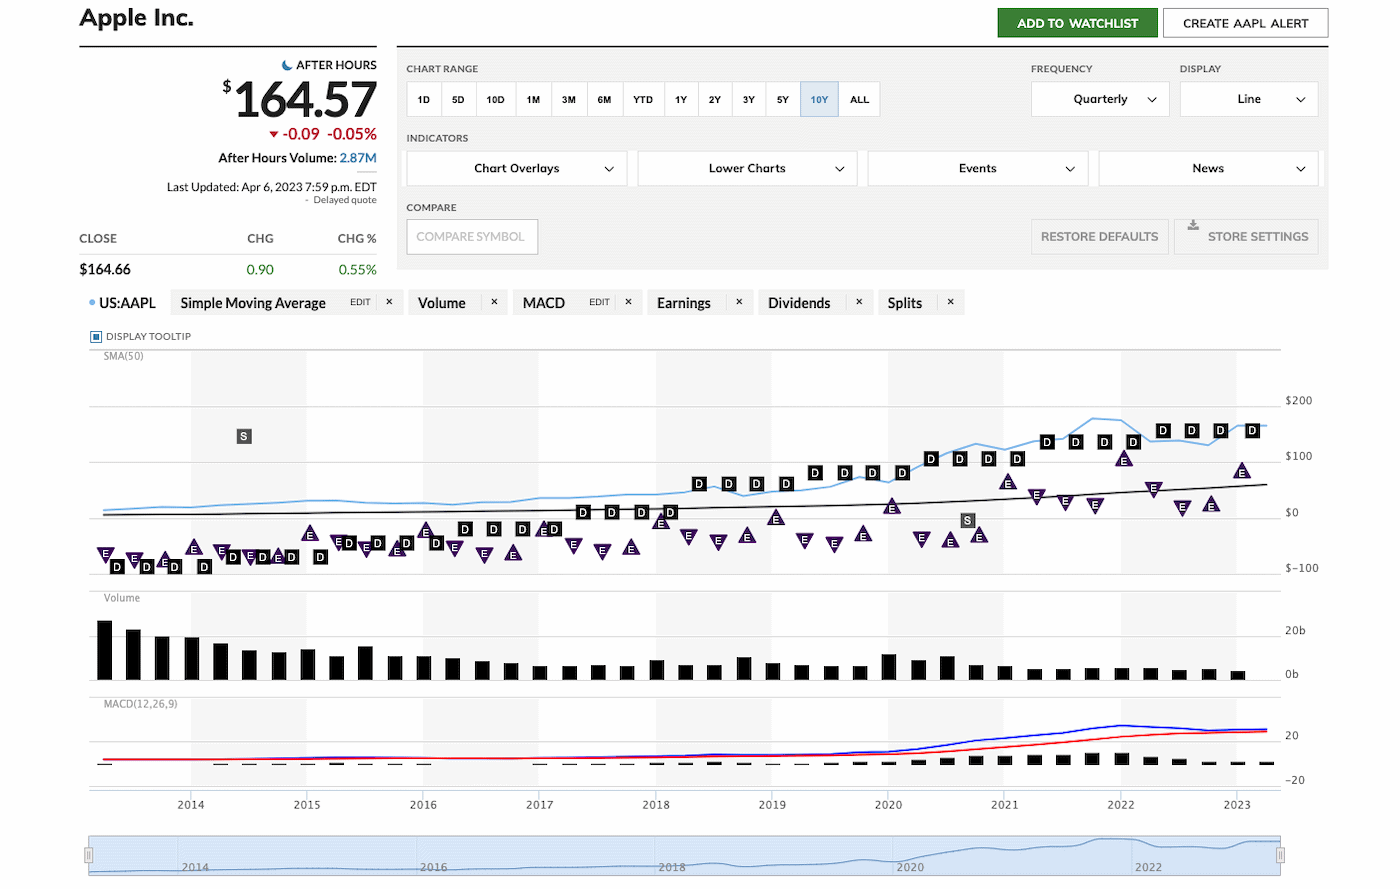This screenshot has height=889, width=1400.
Task: Expand the Lower Charts dropdown
Action: 747,168
